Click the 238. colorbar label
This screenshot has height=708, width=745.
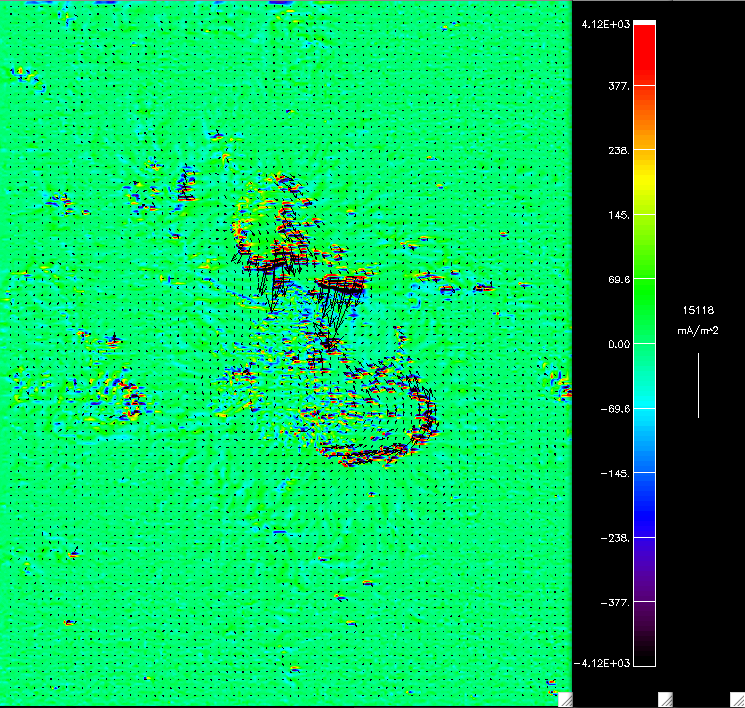pyautogui.click(x=619, y=151)
